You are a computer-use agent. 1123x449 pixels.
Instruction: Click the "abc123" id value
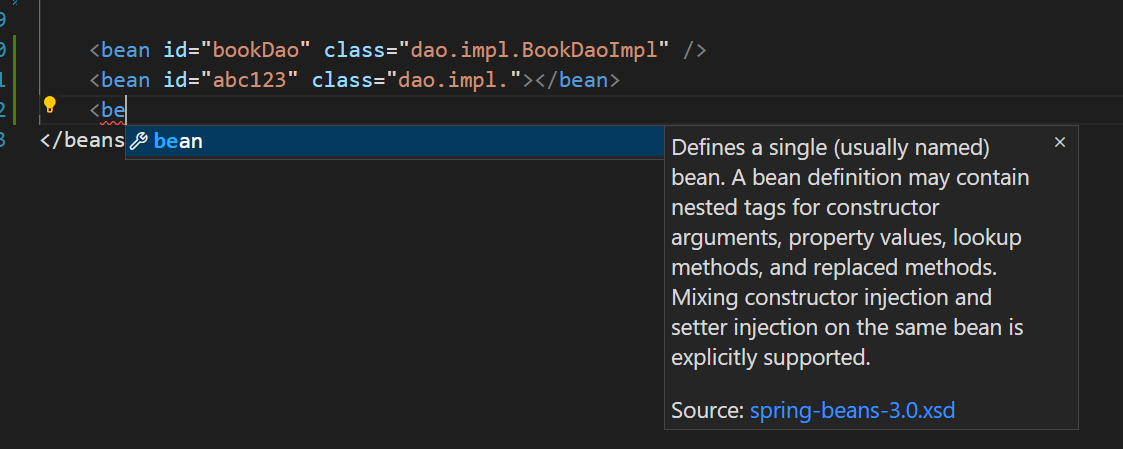point(249,80)
